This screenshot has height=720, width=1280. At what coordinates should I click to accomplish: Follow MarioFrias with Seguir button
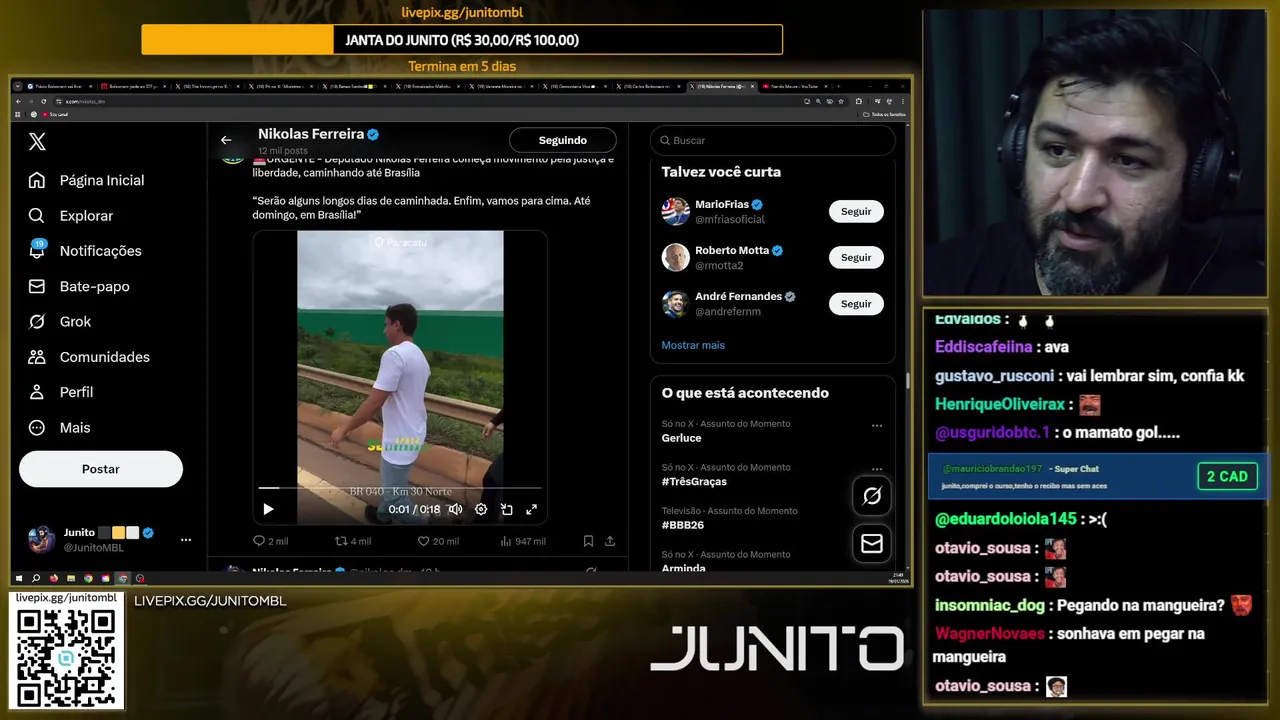pos(856,211)
